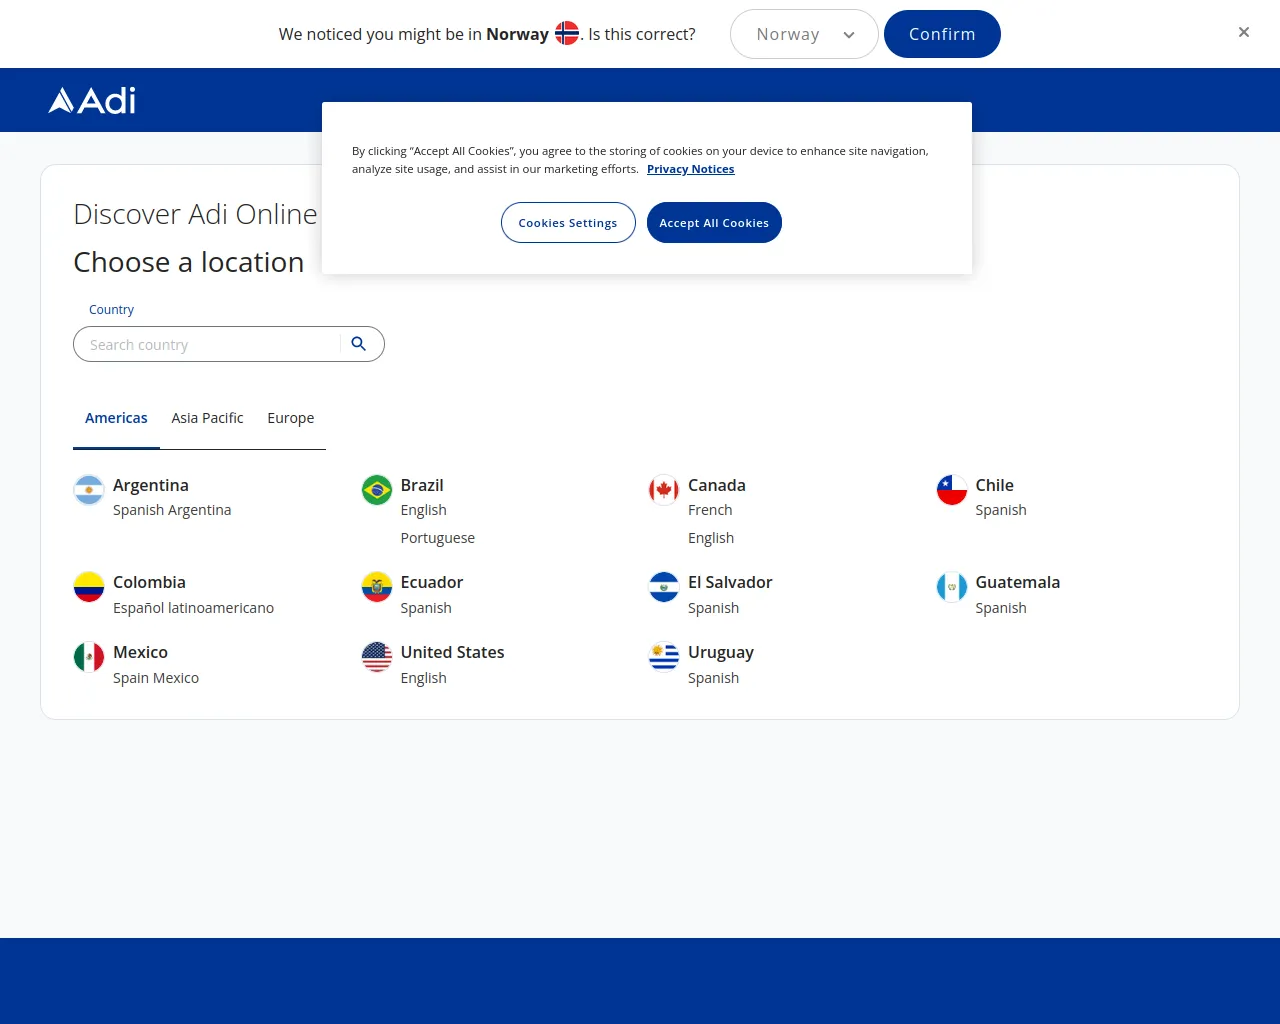Click the El Salvador flag icon
This screenshot has height=1024, width=1280.
pyautogui.click(x=664, y=587)
